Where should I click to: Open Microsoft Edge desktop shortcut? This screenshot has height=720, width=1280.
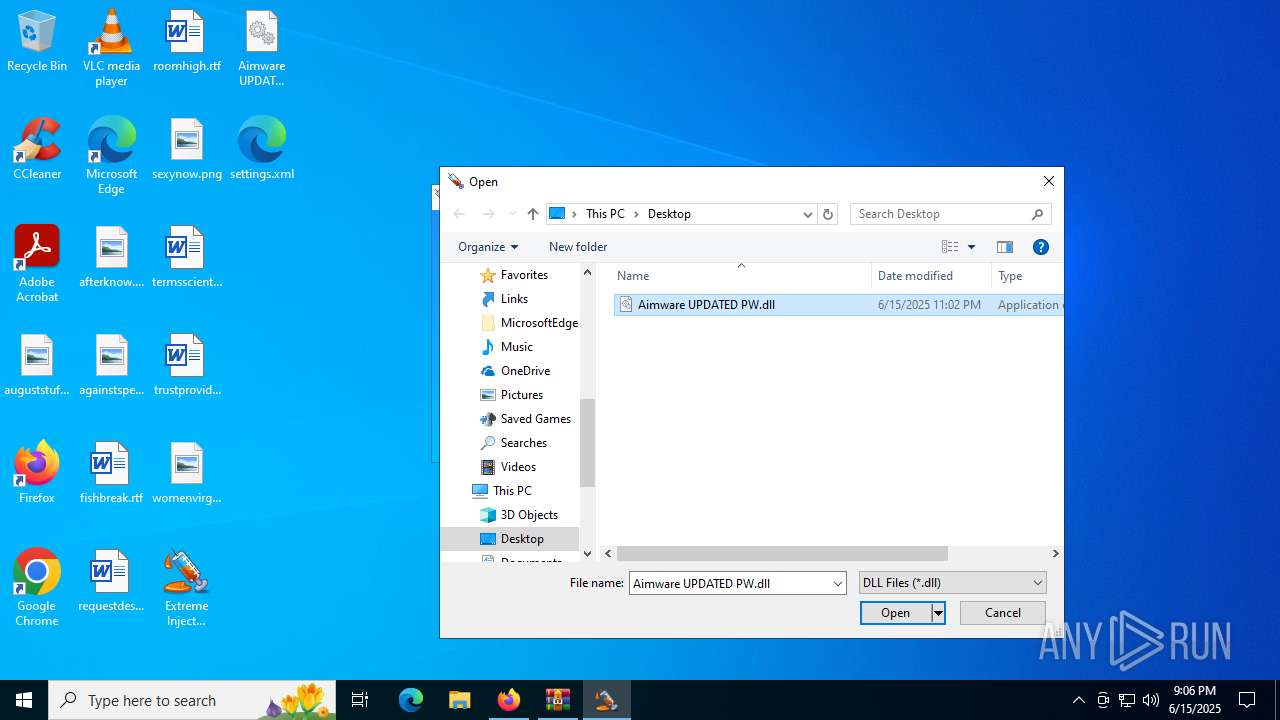[111, 156]
